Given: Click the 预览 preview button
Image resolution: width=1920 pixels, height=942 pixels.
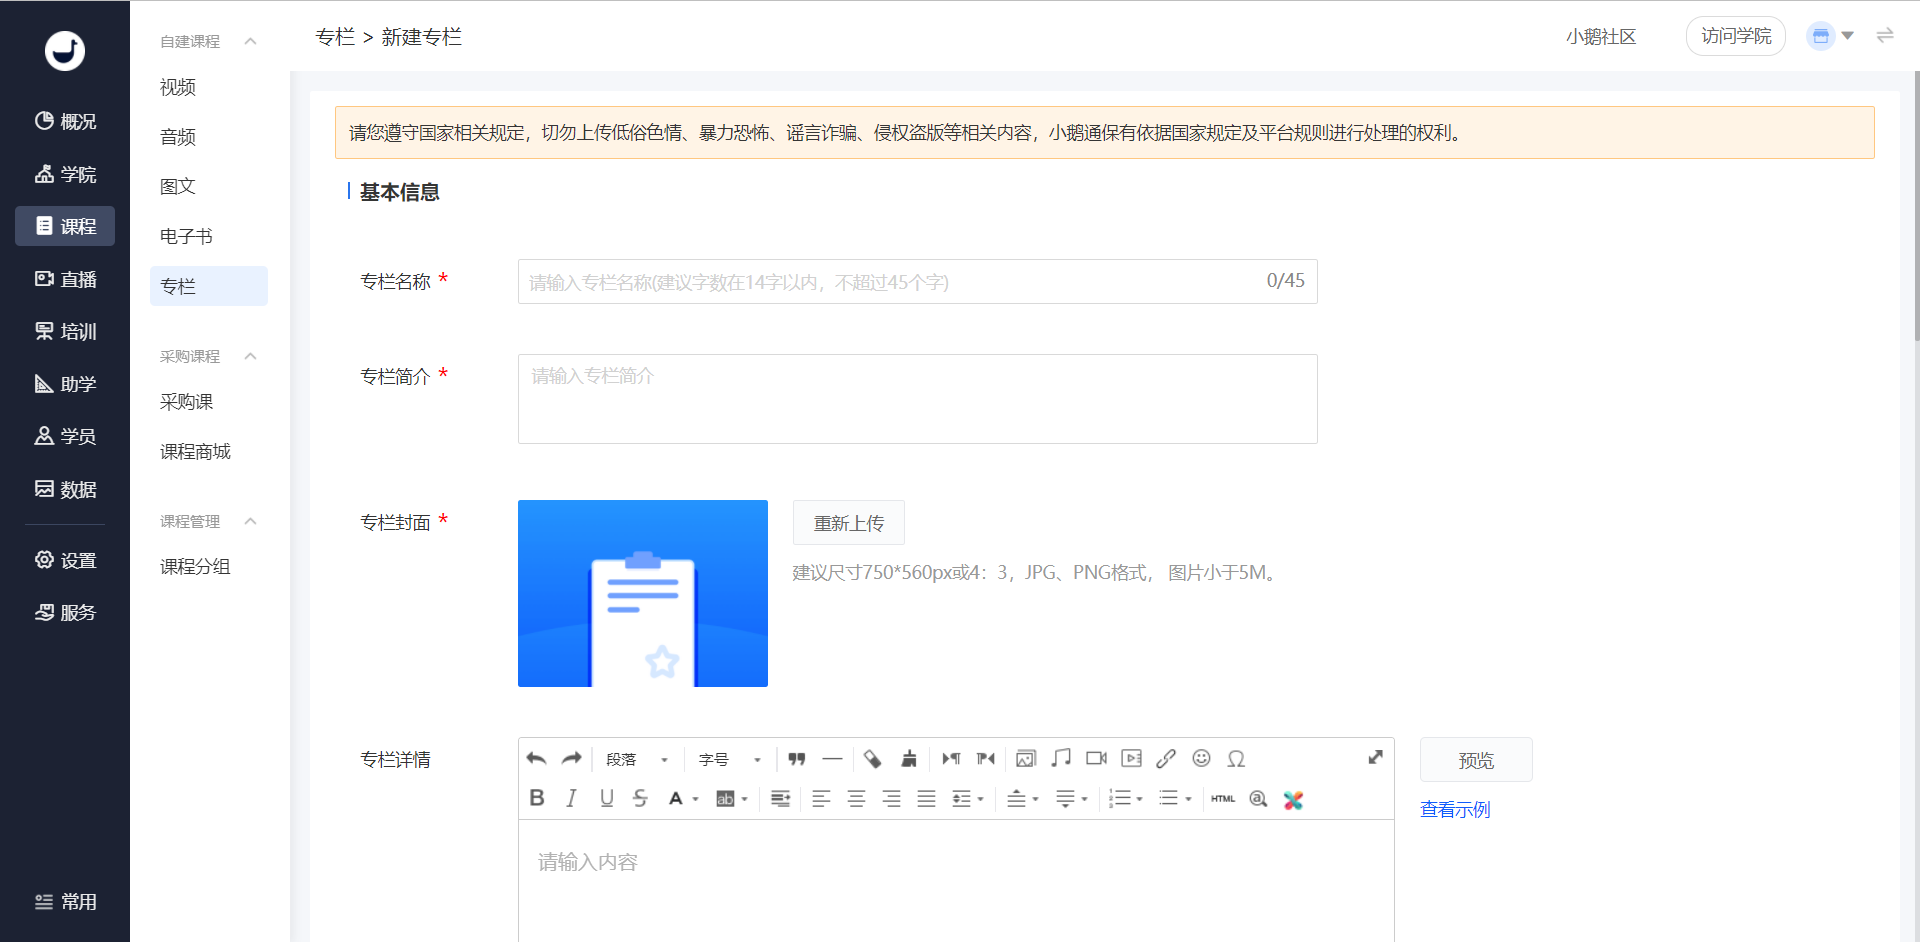Looking at the screenshot, I should (1476, 760).
